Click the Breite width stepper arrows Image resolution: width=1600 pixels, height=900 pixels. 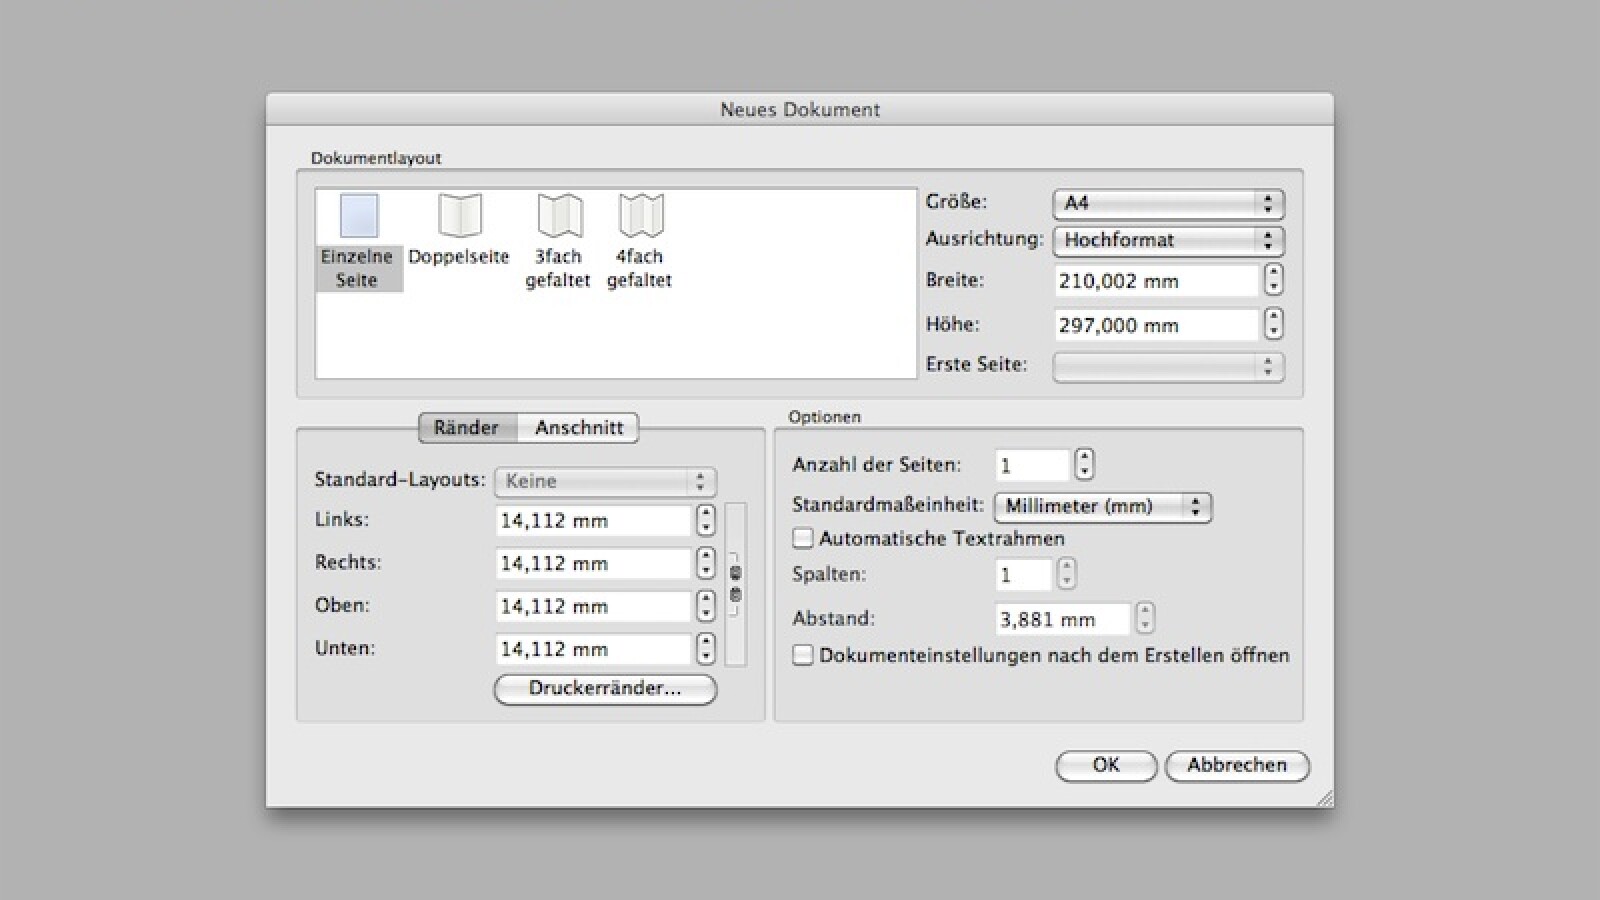tap(1273, 280)
